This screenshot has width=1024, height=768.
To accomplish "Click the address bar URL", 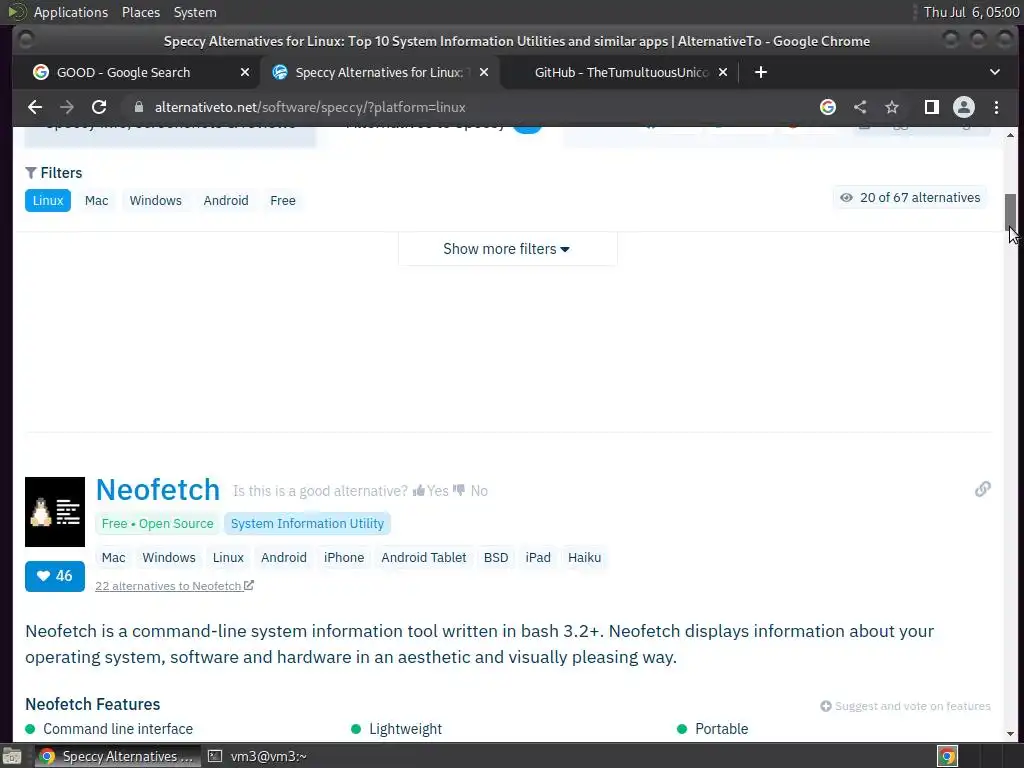I will click(310, 107).
